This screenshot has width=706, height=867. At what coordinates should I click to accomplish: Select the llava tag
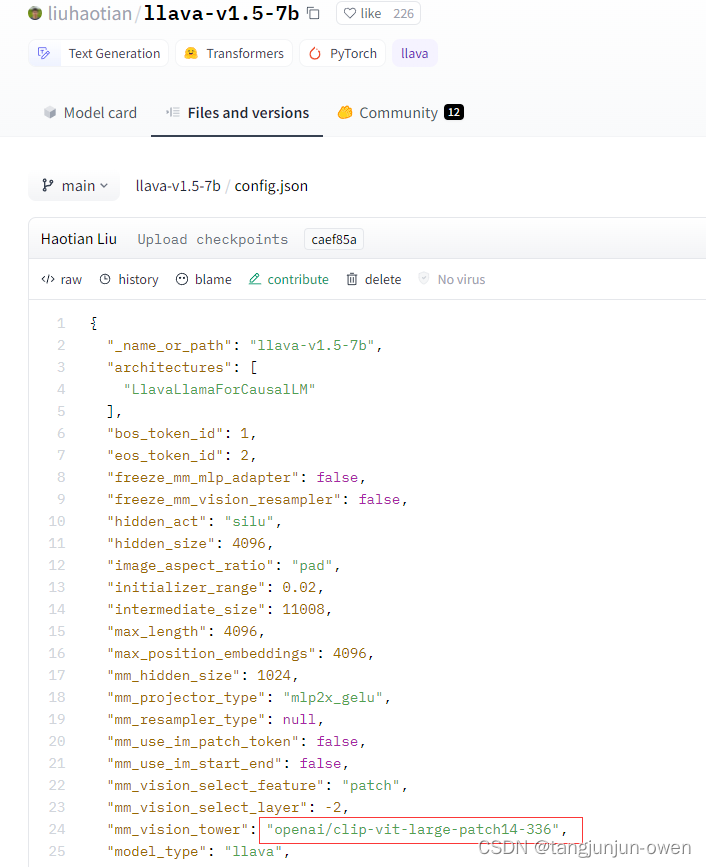pos(415,53)
